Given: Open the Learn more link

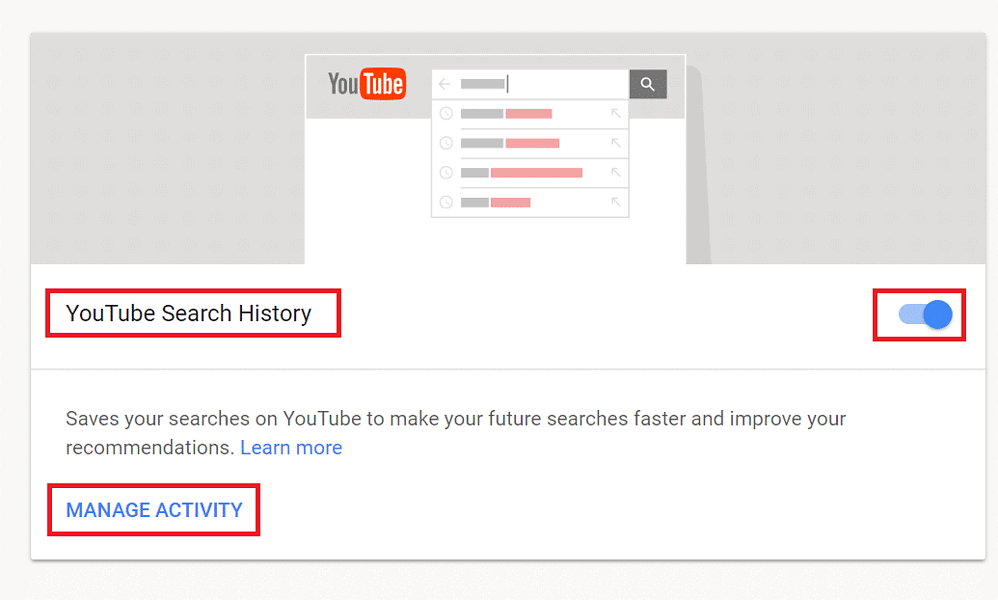Looking at the screenshot, I should [291, 447].
